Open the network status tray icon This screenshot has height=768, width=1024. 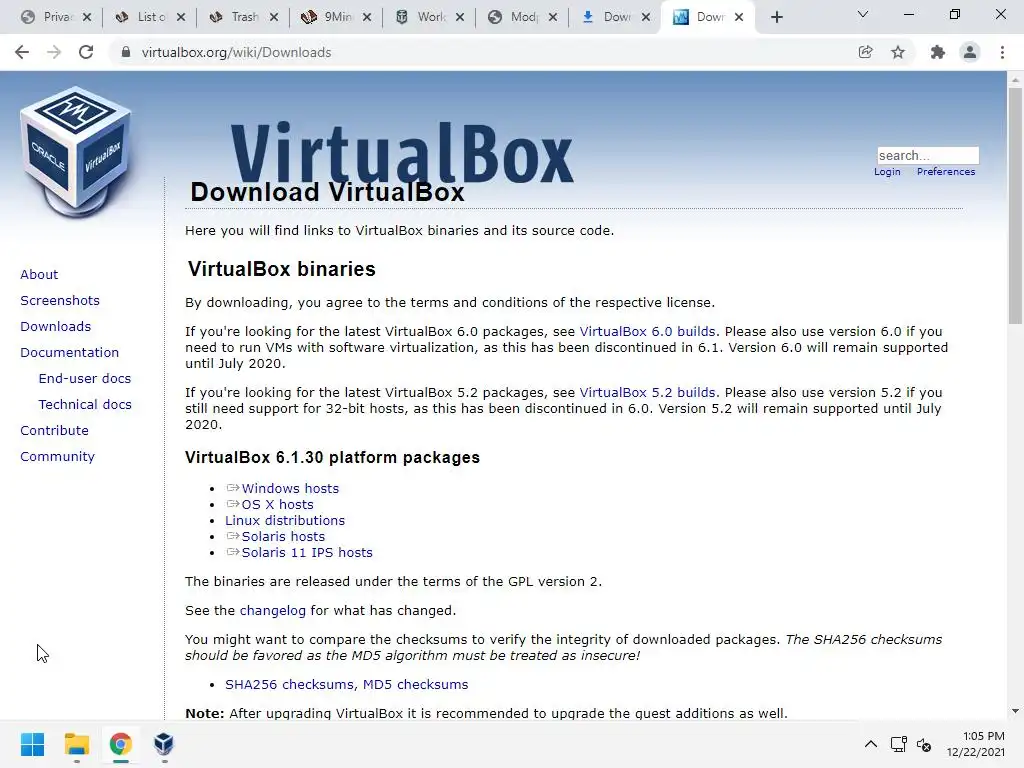coord(899,744)
